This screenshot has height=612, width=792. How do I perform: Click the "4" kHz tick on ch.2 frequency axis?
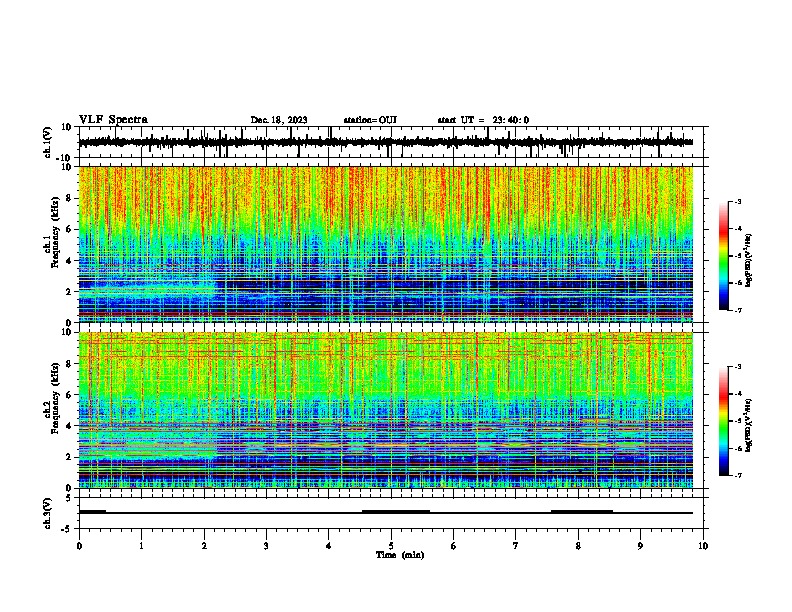[x=70, y=426]
